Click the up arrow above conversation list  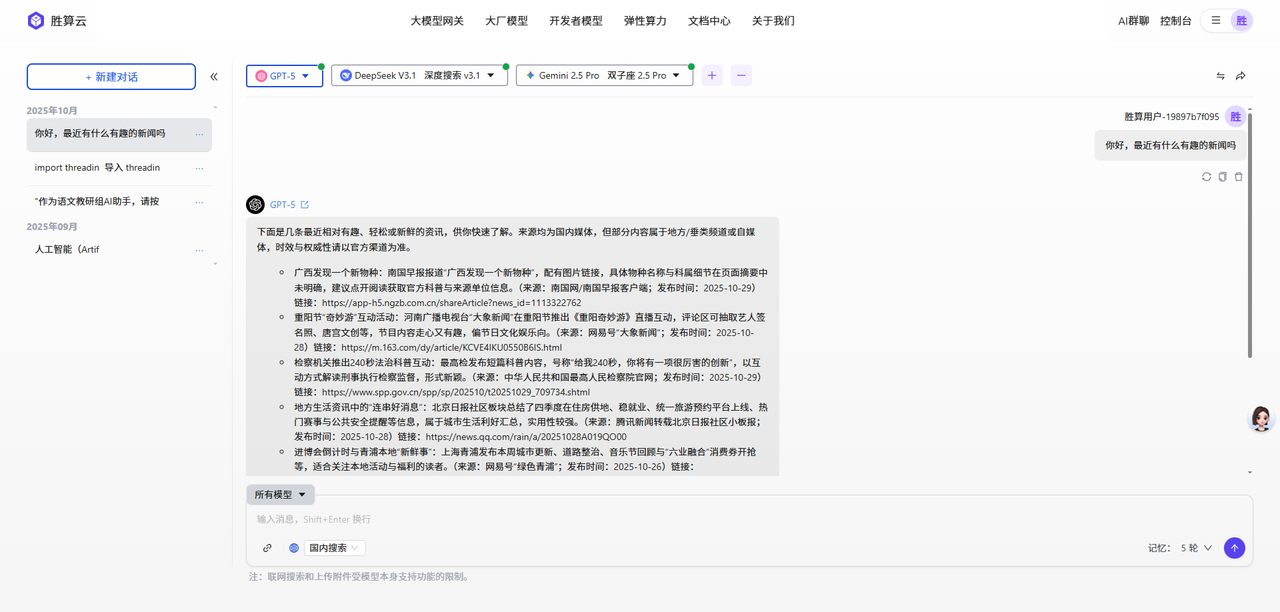click(215, 108)
